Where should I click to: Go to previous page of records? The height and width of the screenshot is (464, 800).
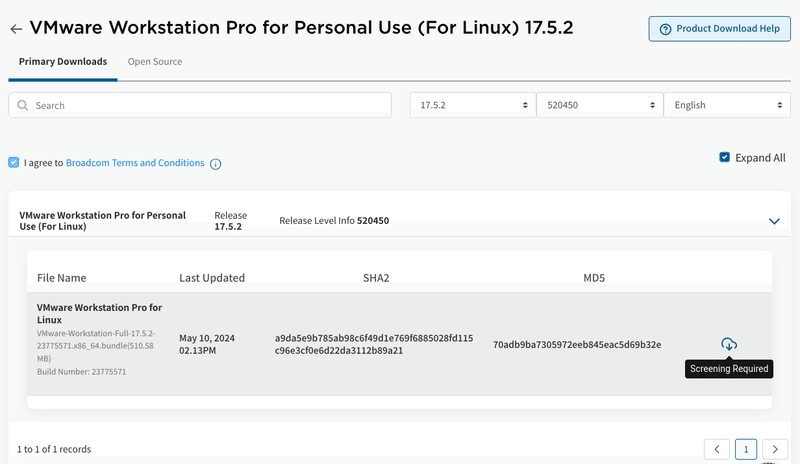point(717,449)
